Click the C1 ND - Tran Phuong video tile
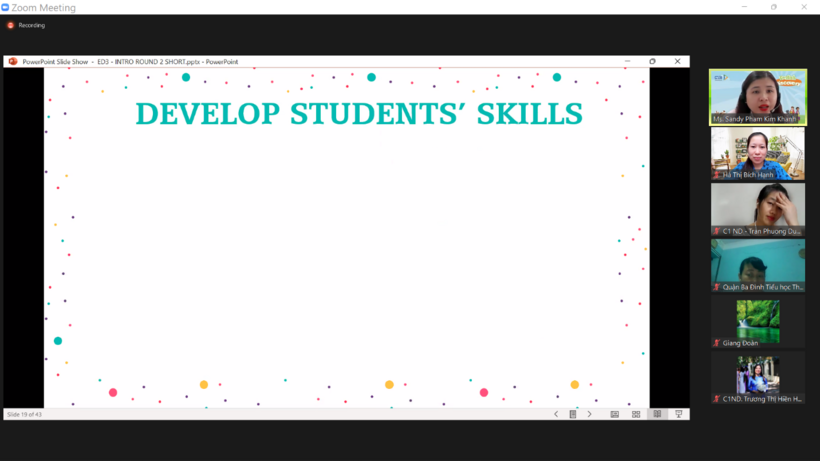This screenshot has width=820, height=461. (x=757, y=209)
